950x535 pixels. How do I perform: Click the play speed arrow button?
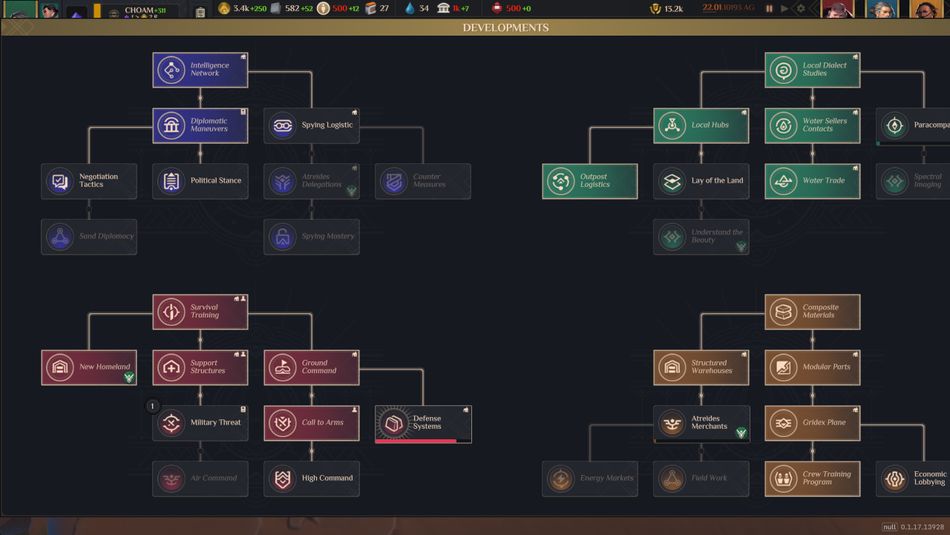point(785,8)
